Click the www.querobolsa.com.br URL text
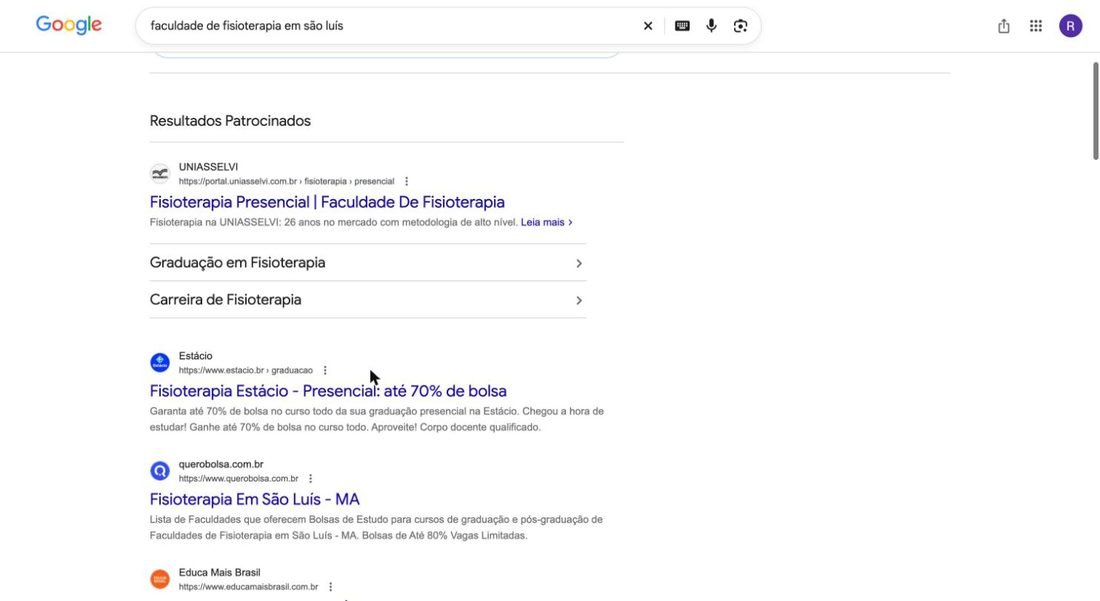This screenshot has width=1100, height=601. [239, 478]
